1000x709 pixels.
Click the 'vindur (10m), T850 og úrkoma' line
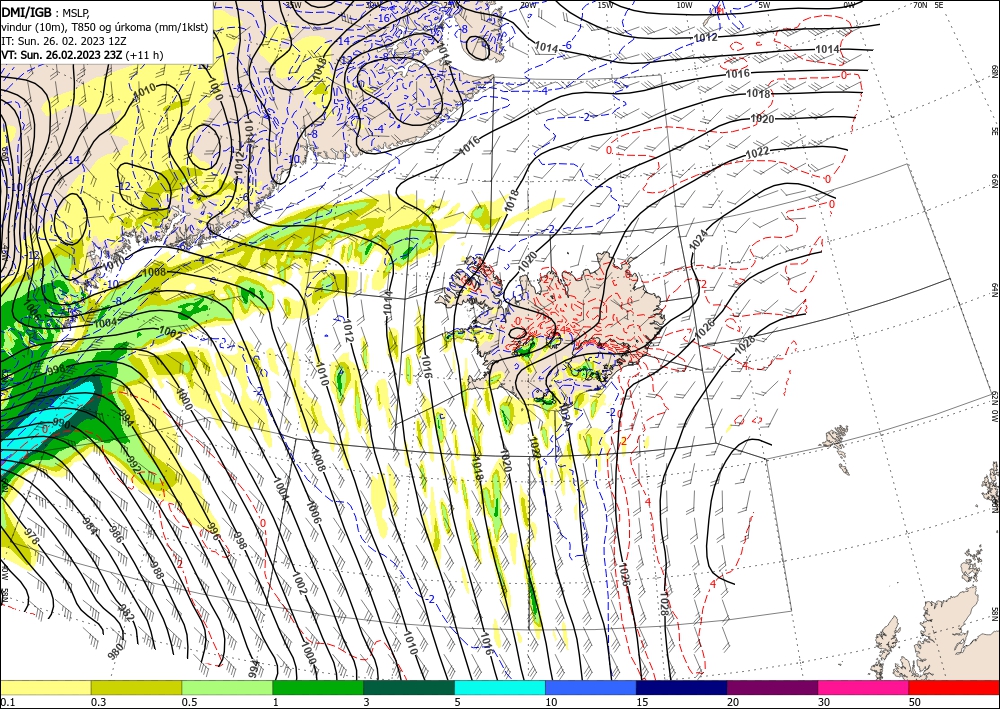point(105,26)
